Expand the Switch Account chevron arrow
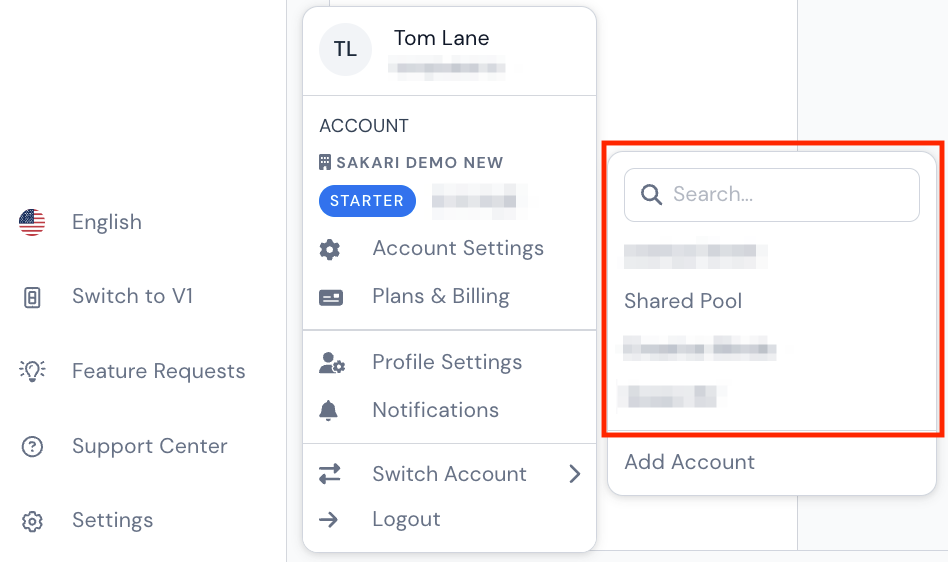Viewport: 948px width, 562px height. coord(575,474)
